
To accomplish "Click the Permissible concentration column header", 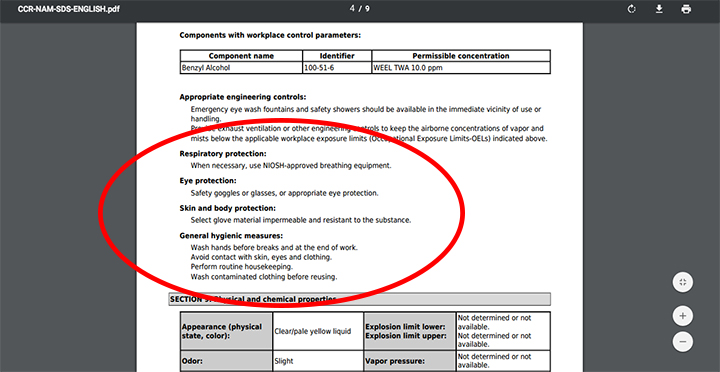I will (461, 56).
